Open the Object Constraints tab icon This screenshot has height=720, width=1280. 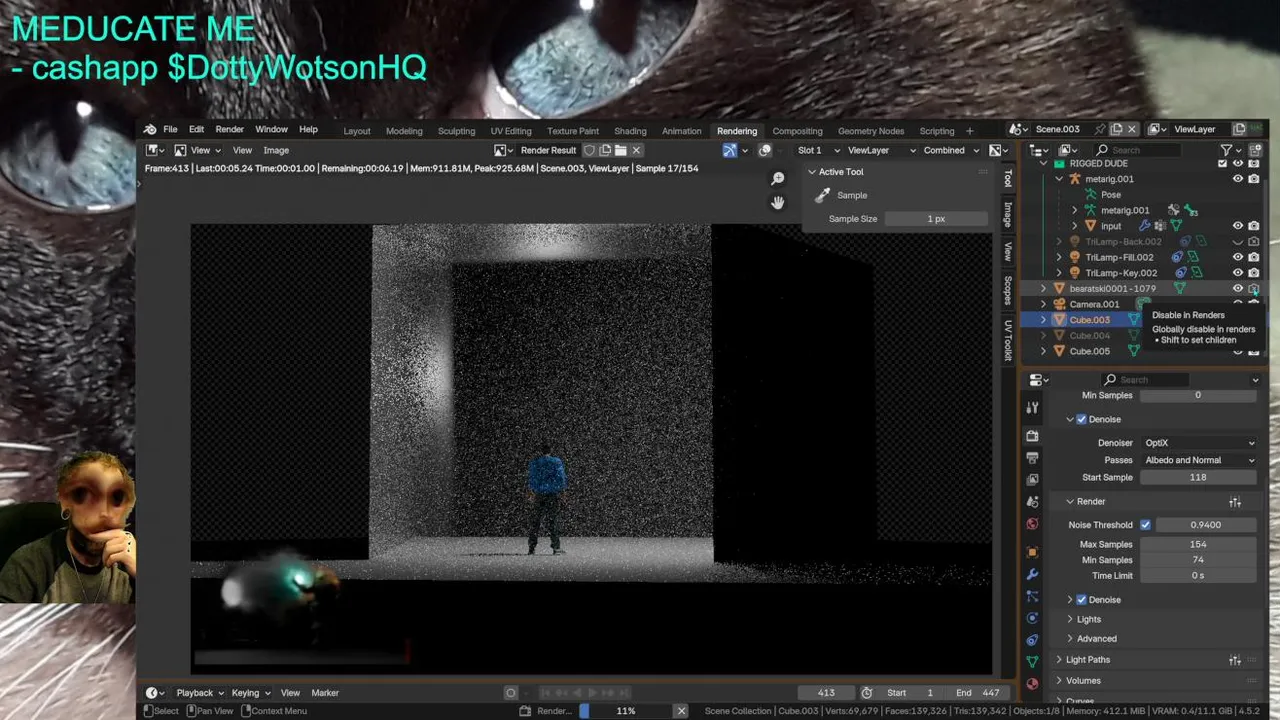(x=1032, y=640)
